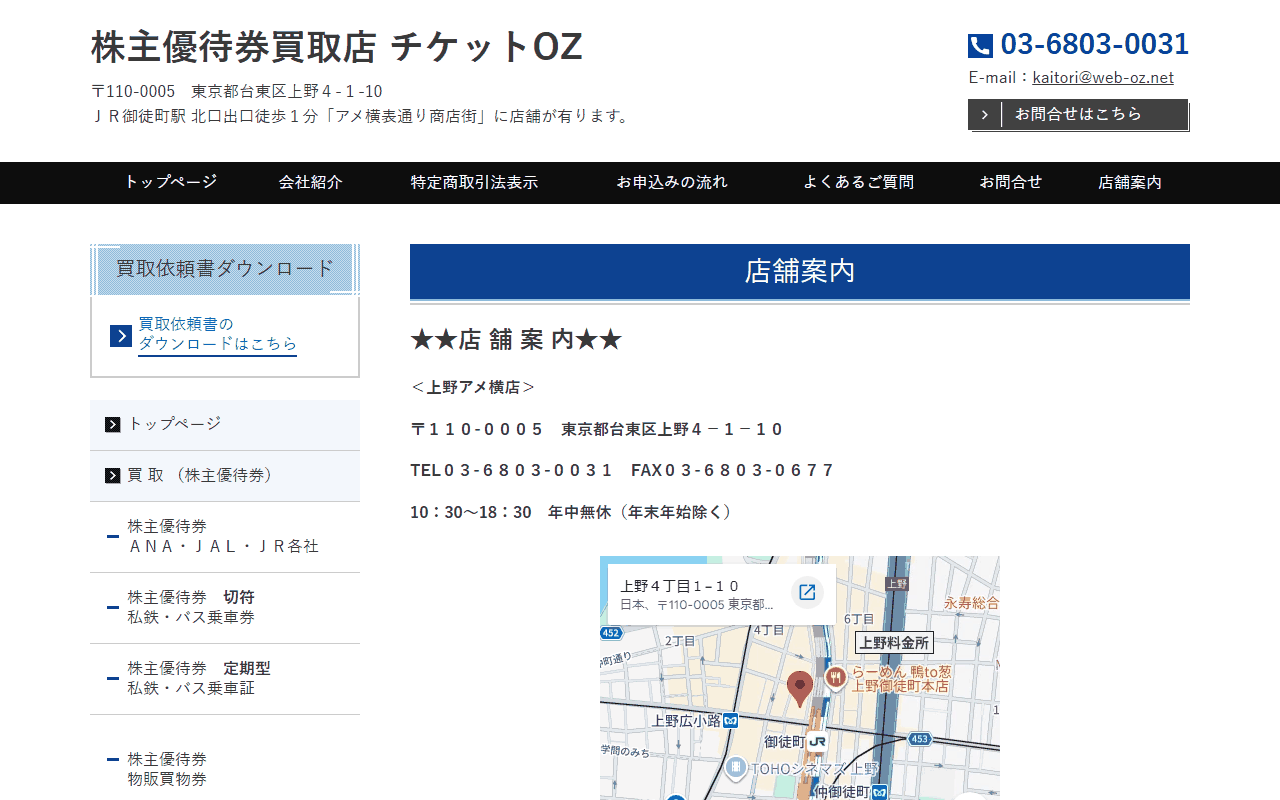Open the 買取依頼書のダウンロードはこちら link

click(x=217, y=334)
